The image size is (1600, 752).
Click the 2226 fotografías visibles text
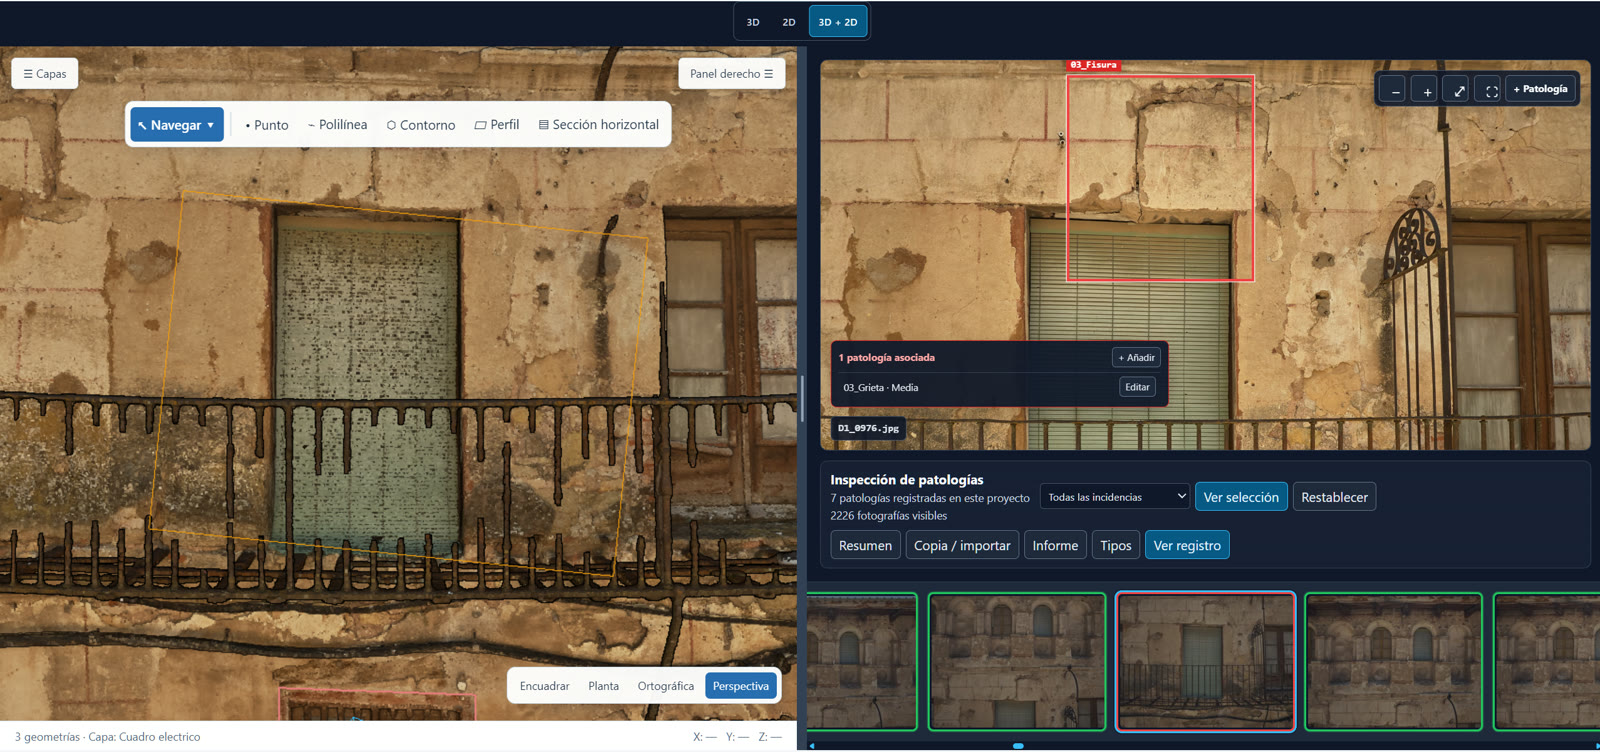889,516
